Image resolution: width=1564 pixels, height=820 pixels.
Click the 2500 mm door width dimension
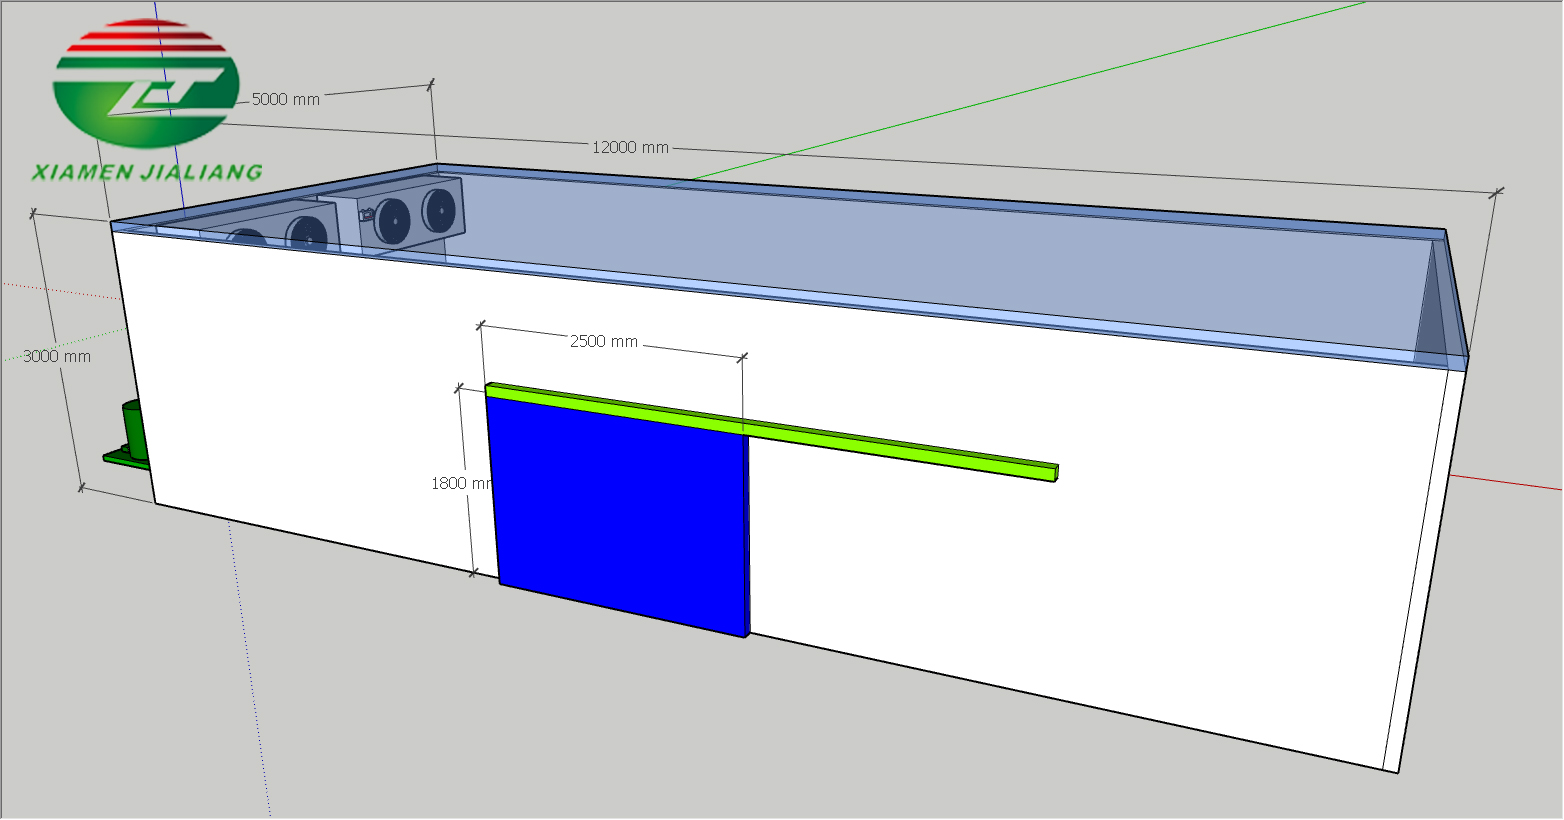603,341
